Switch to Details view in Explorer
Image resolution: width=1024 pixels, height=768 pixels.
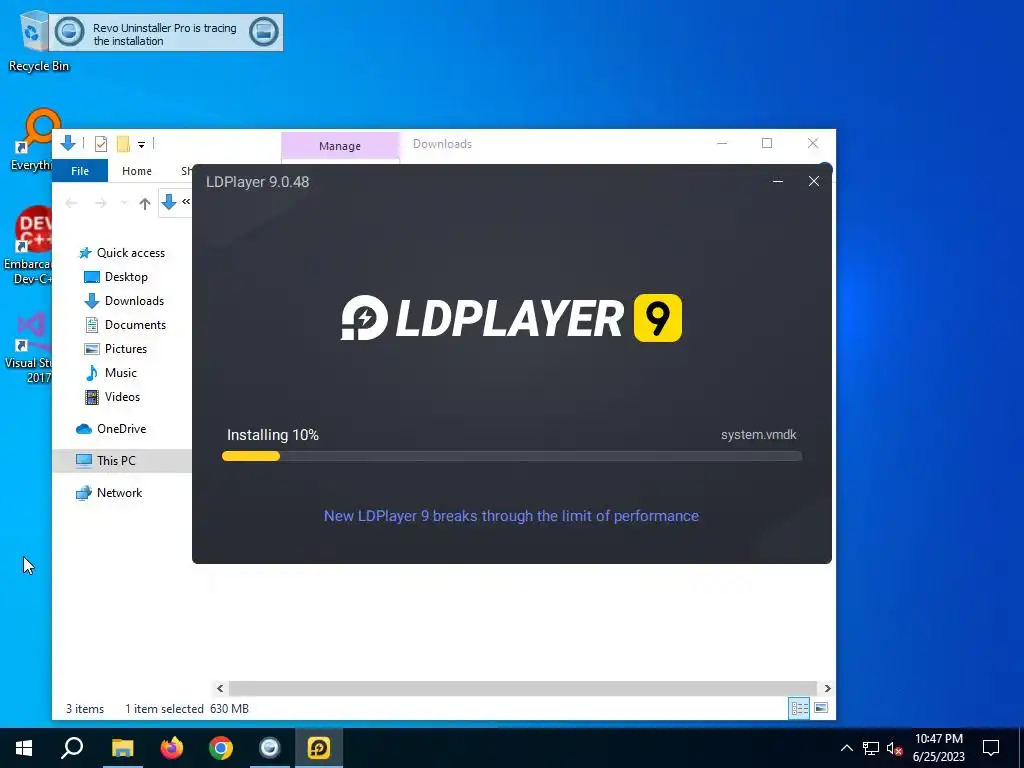tap(799, 709)
